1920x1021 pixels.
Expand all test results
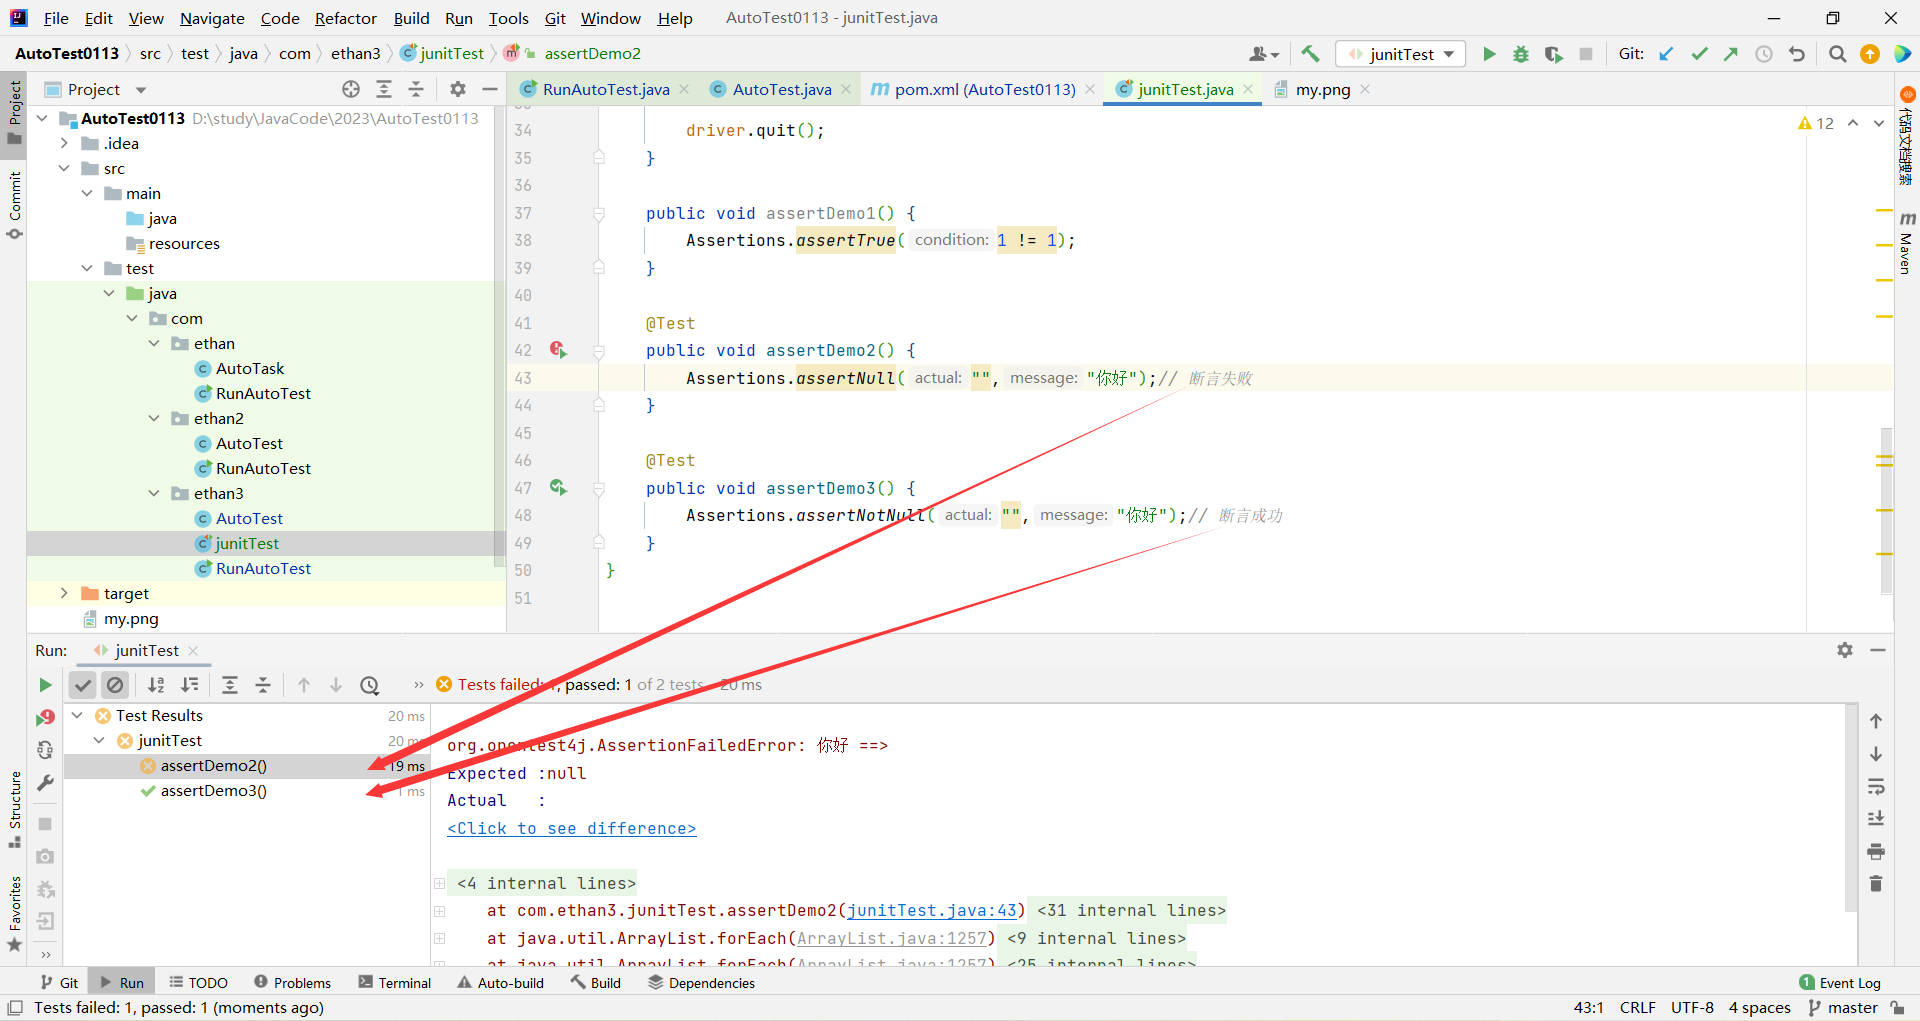tap(230, 685)
